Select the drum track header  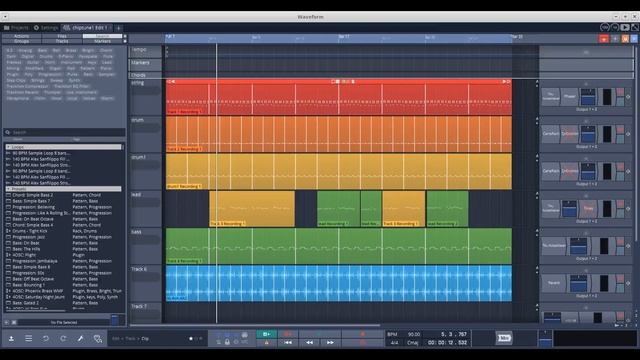(x=146, y=134)
